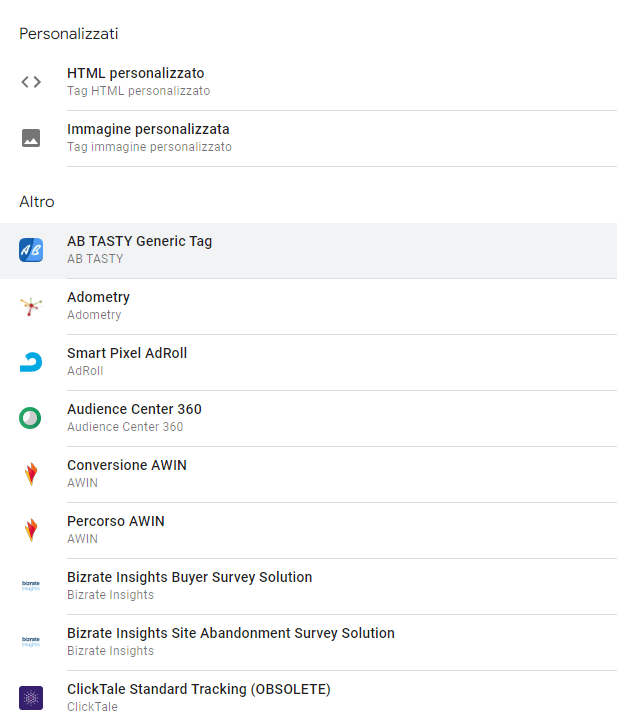This screenshot has width=617, height=726.
Task: Click the Conversione AWIN flame icon
Action: [x=31, y=474]
